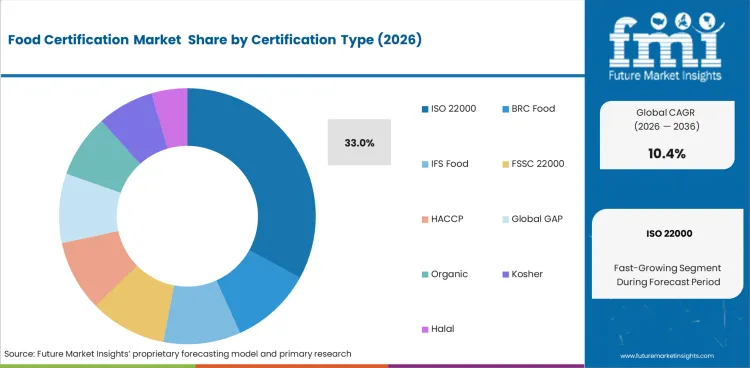Select the Global GAP legend label
750x368 pixels.
click(537, 219)
